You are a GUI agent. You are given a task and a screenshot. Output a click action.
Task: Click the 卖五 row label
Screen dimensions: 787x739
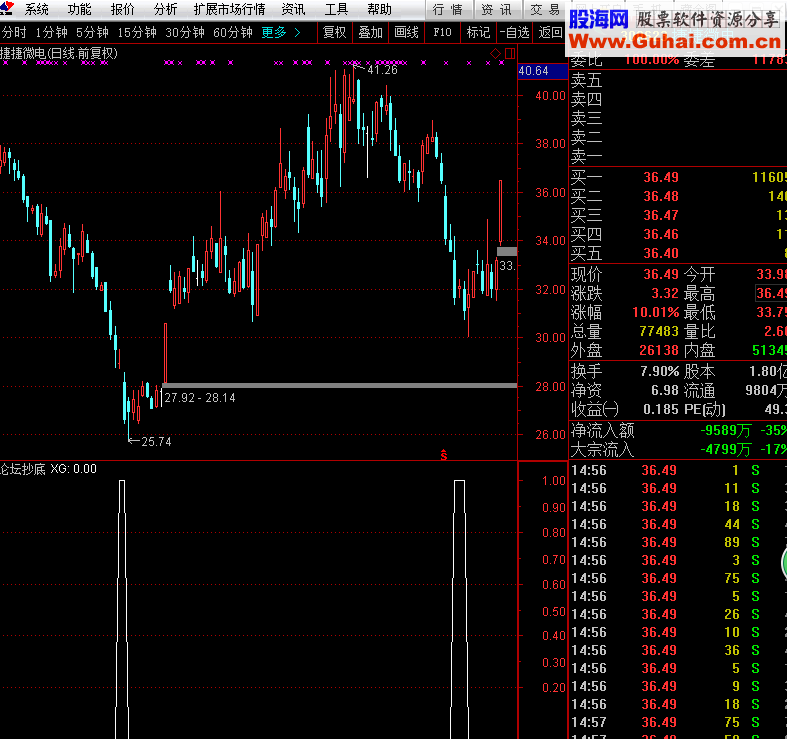coord(586,80)
